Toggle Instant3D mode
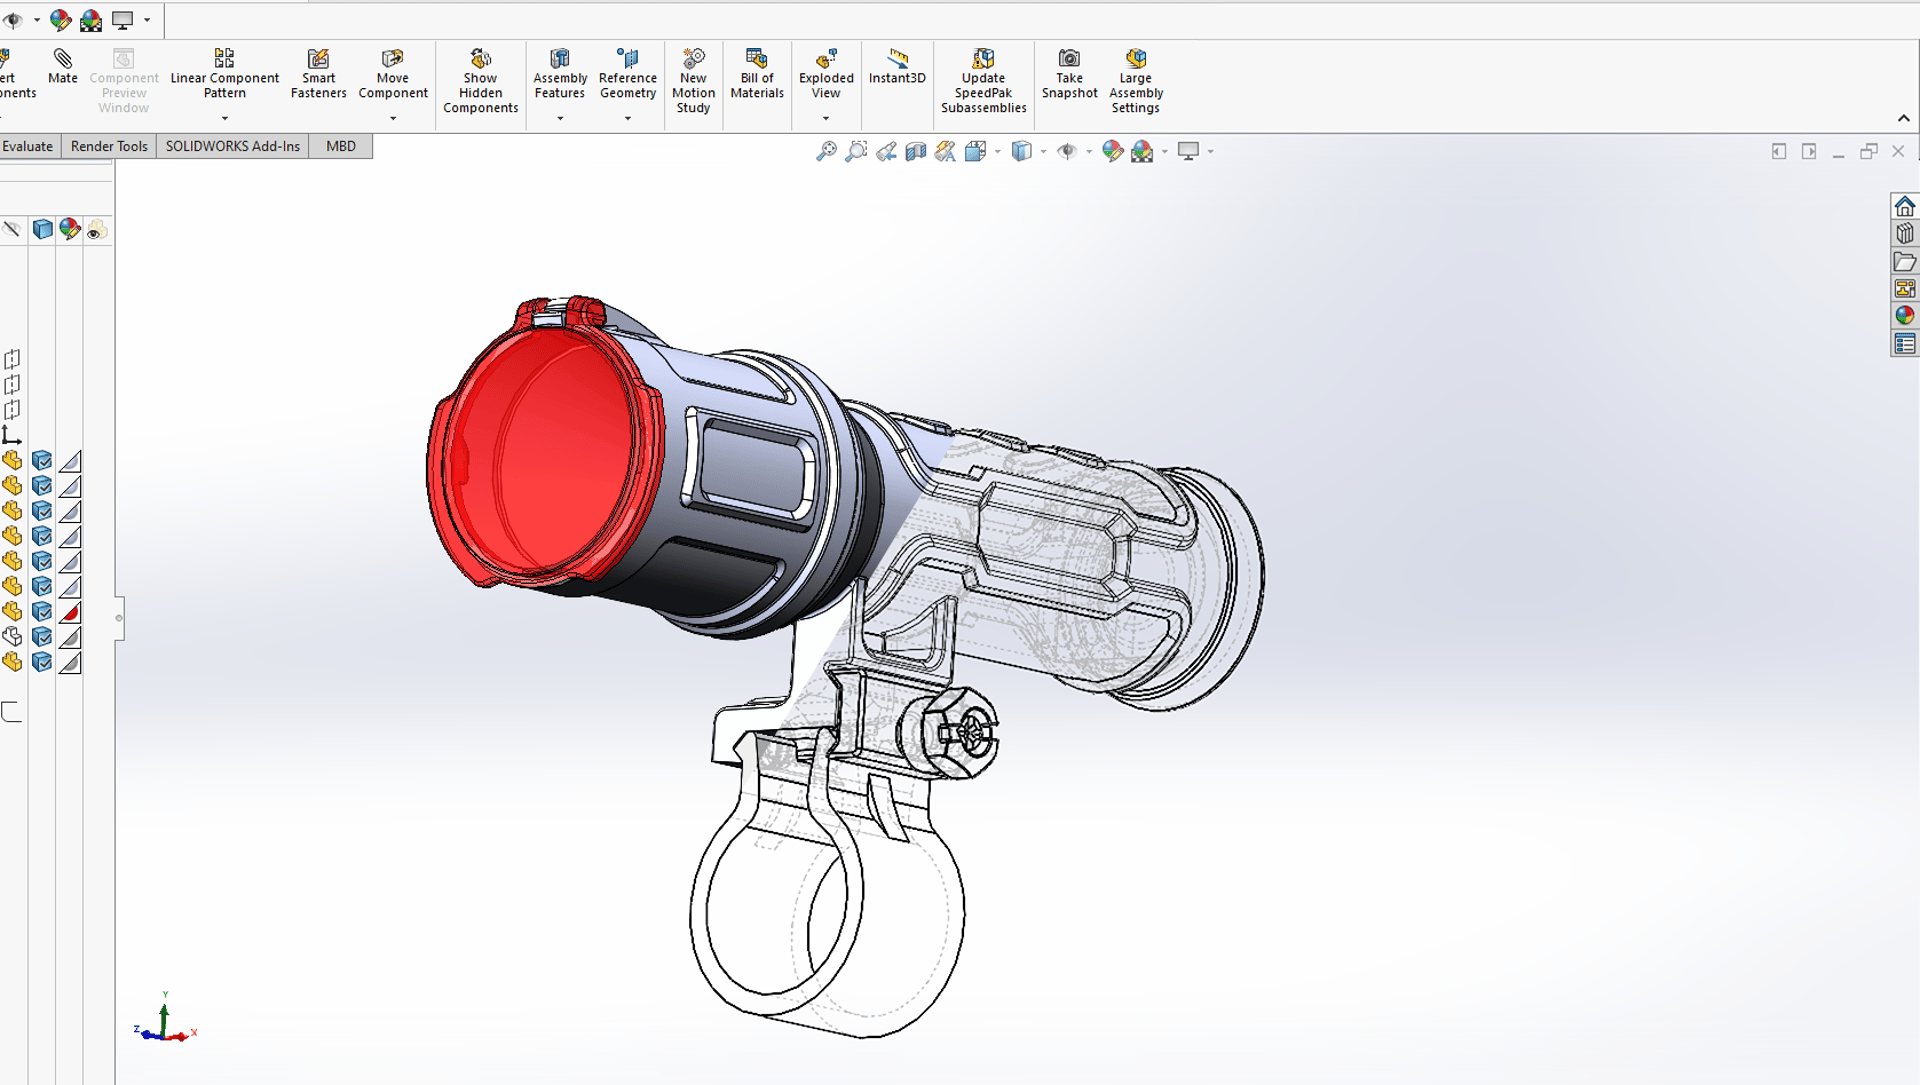The image size is (1920, 1085). click(x=897, y=66)
